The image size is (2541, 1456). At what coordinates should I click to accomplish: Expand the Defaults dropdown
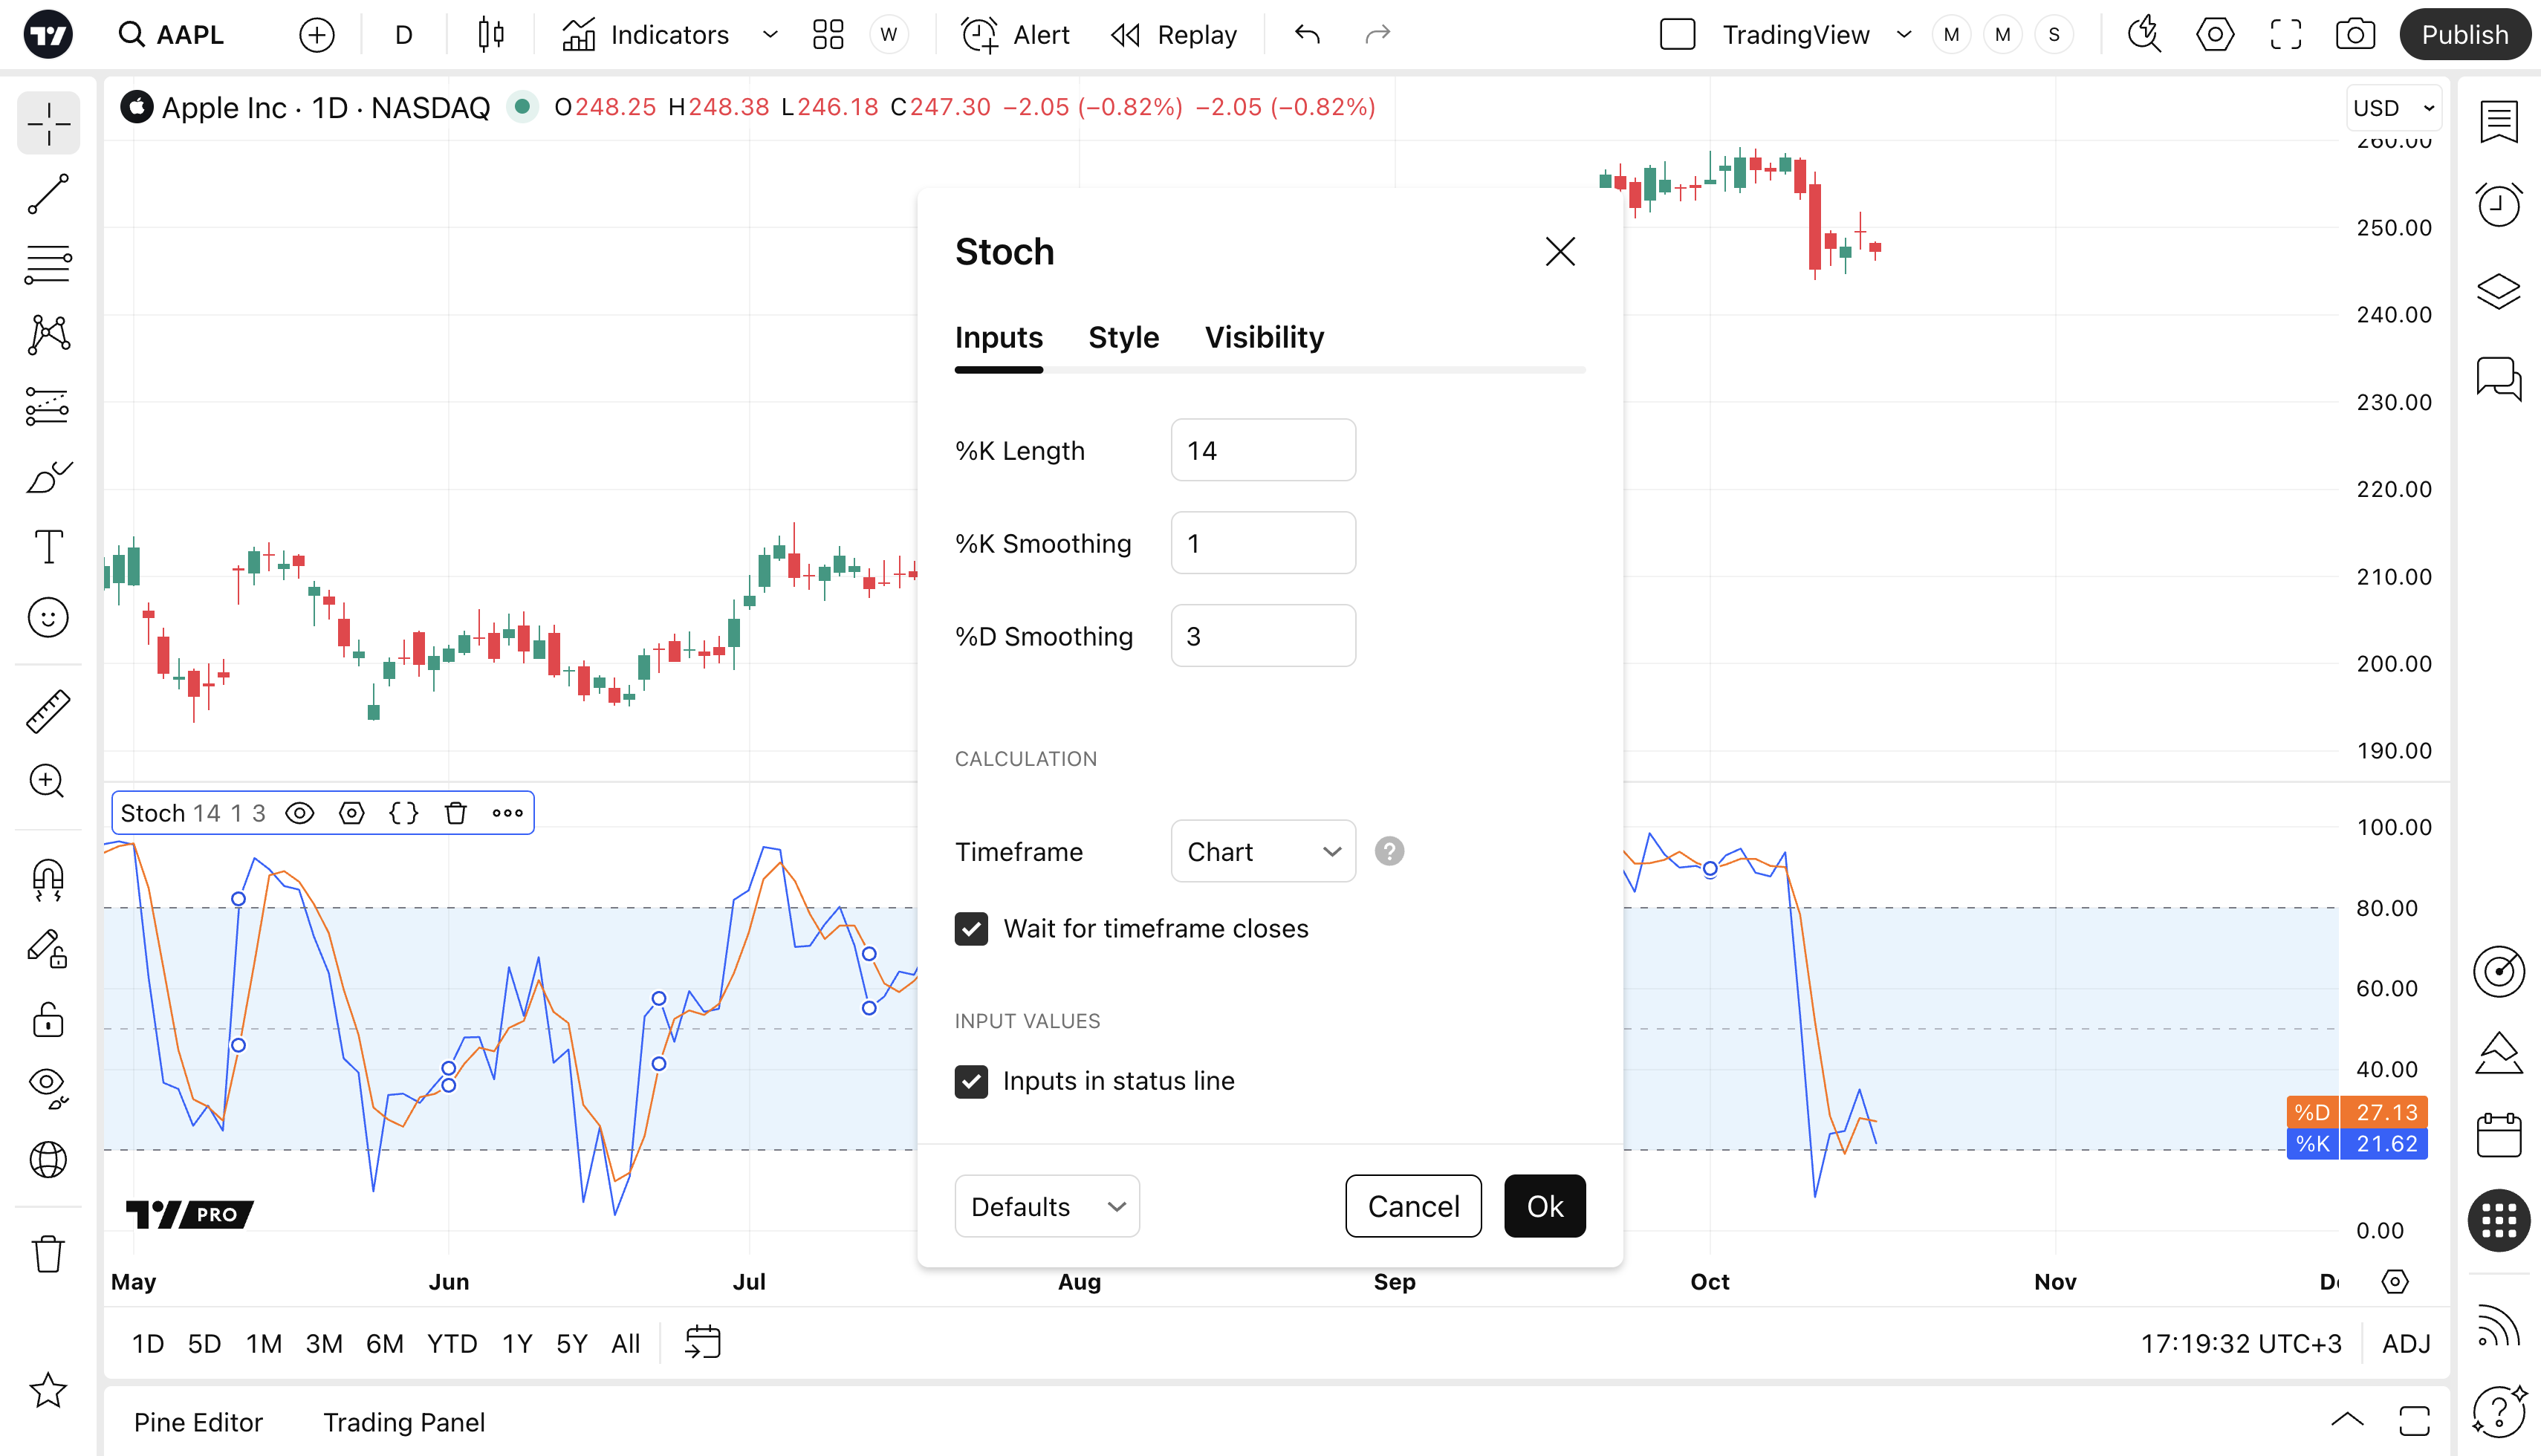point(1047,1207)
